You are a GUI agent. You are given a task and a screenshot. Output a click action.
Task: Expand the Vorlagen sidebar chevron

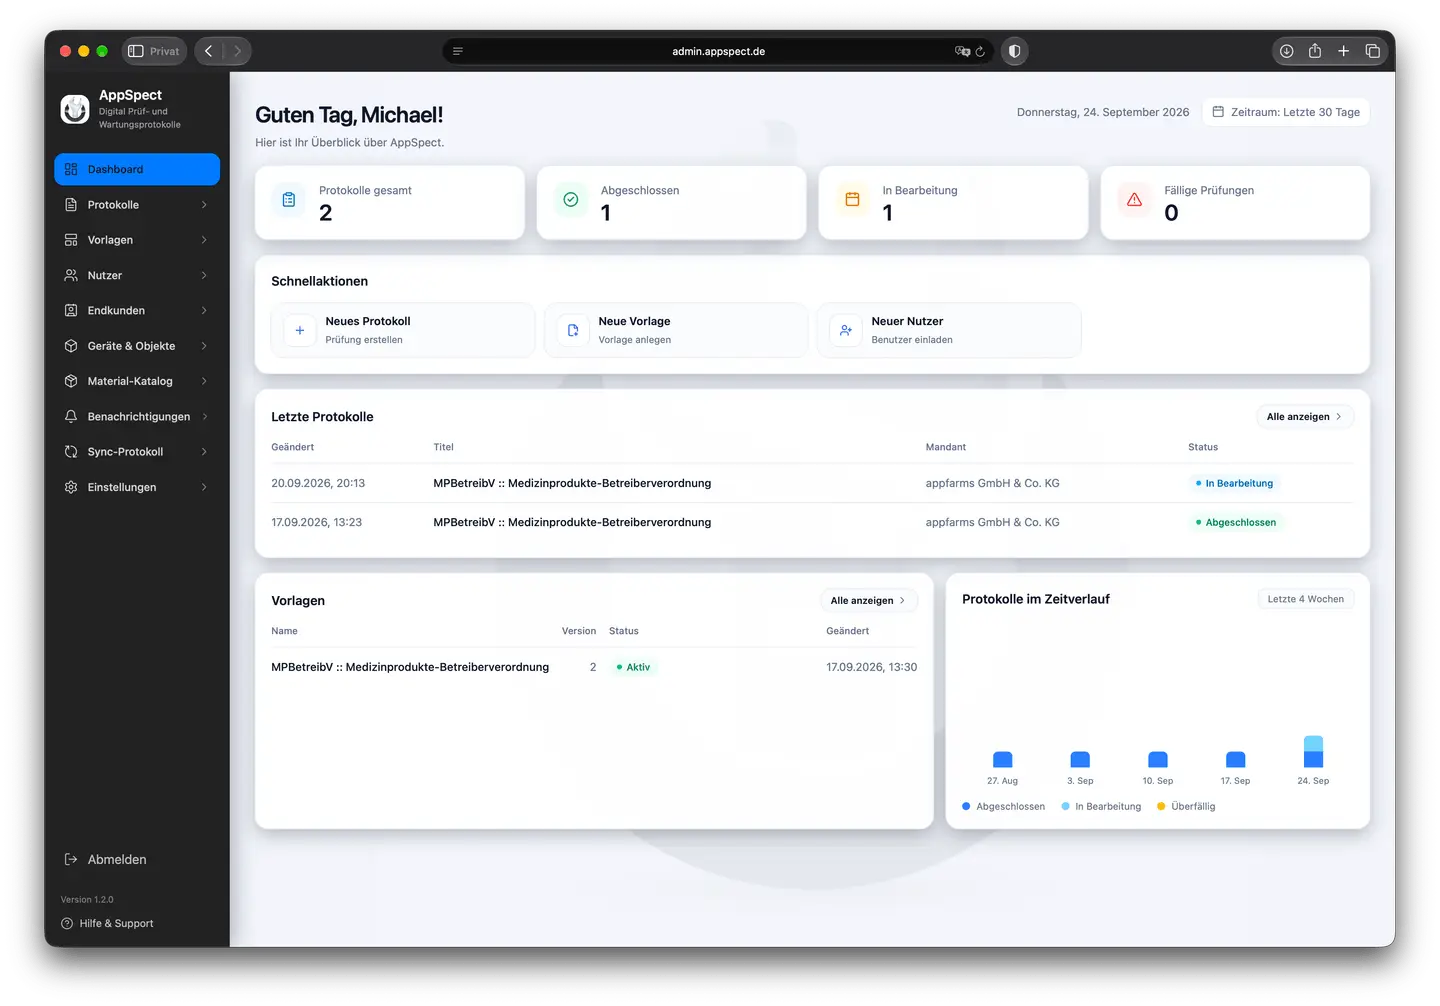(204, 240)
